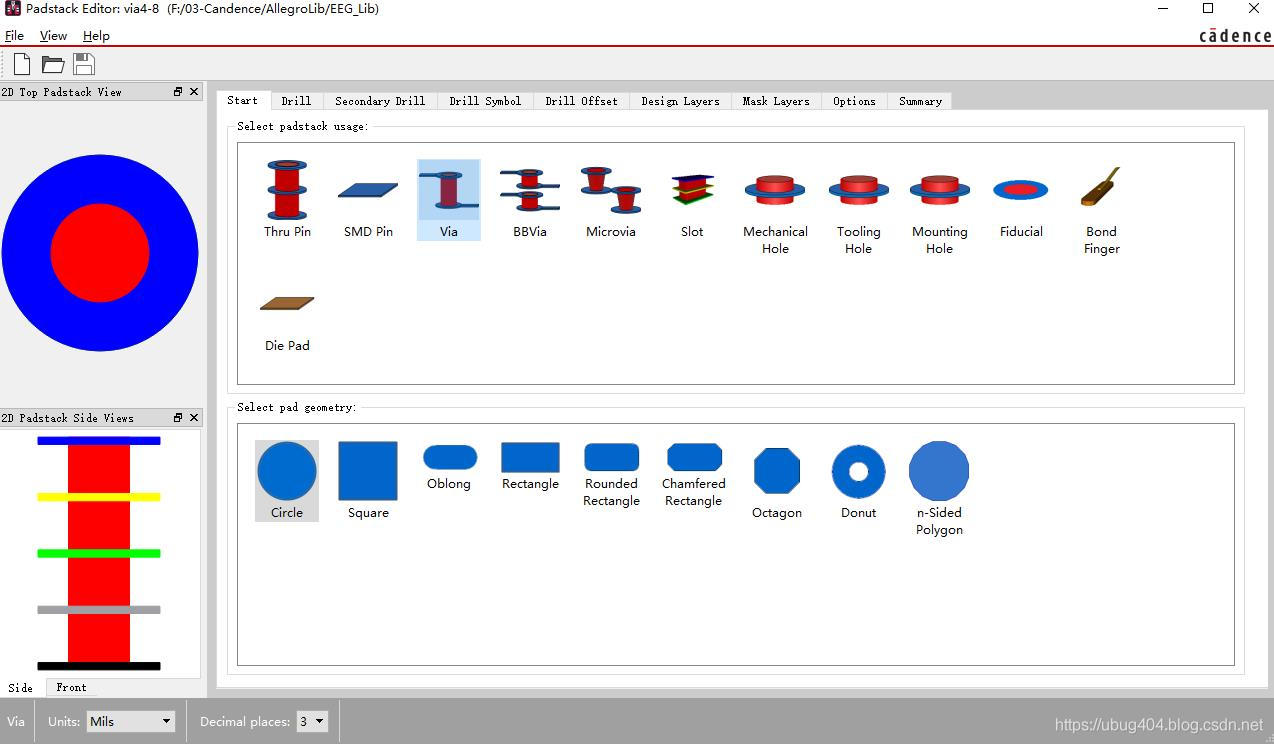Image resolution: width=1274 pixels, height=744 pixels.
Task: Select the BBVia padstack type
Action: [x=529, y=200]
